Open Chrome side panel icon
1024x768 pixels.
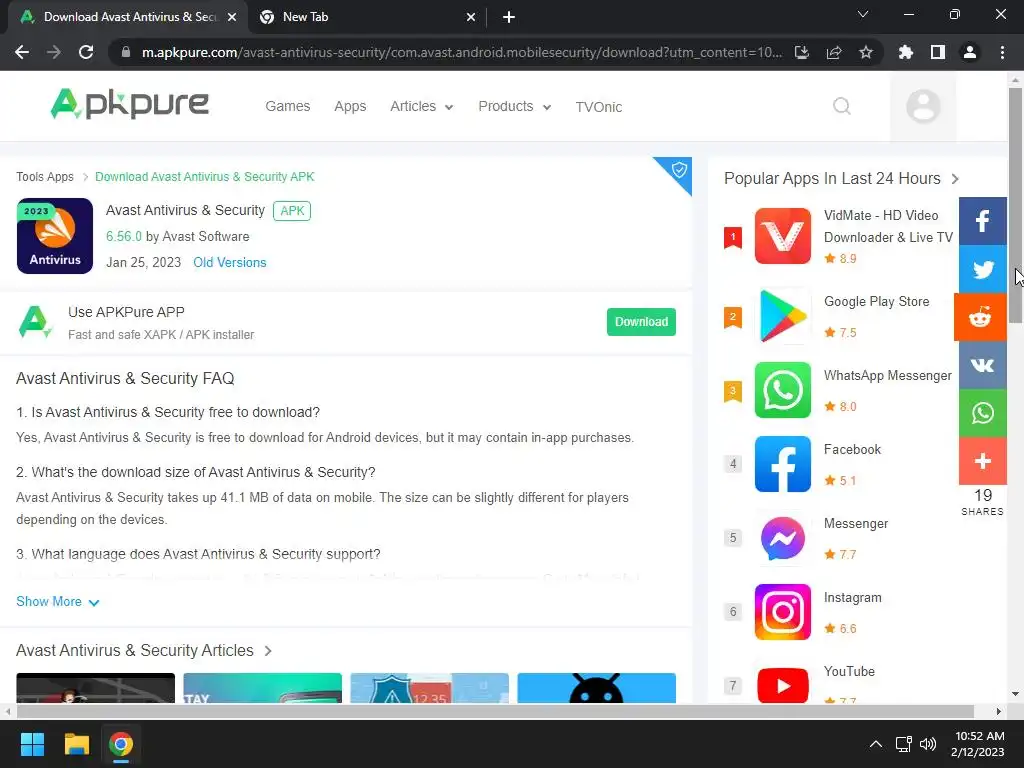point(938,52)
